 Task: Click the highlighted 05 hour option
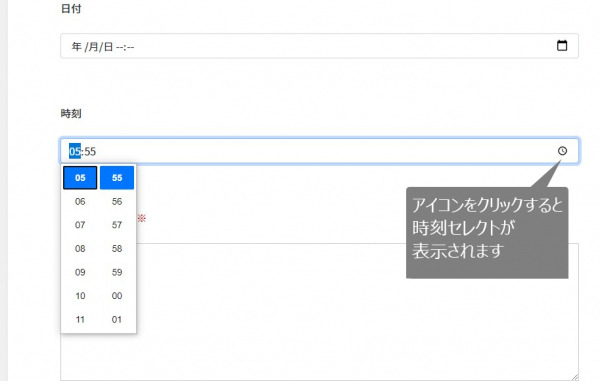coord(80,177)
